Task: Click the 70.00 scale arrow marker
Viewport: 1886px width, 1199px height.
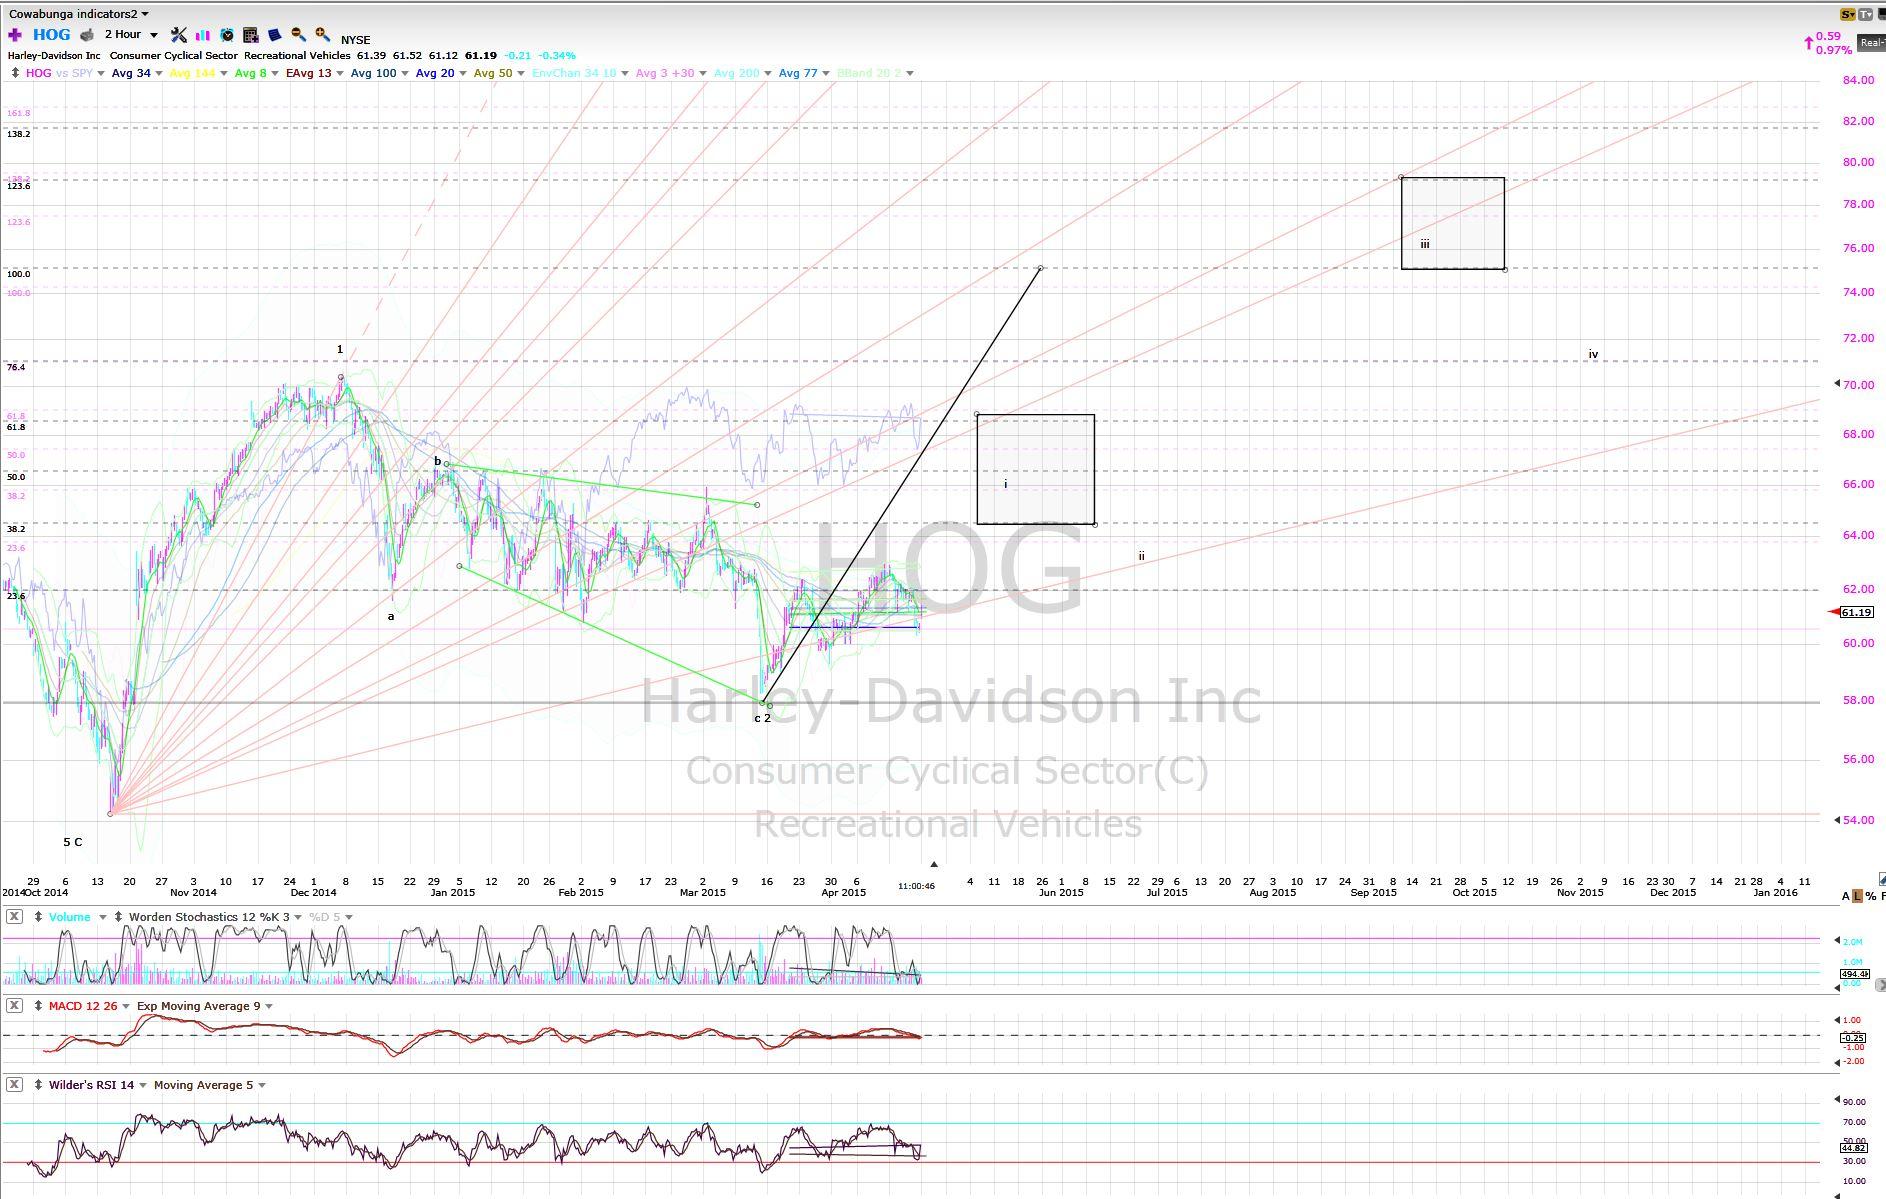Action: 1837,384
